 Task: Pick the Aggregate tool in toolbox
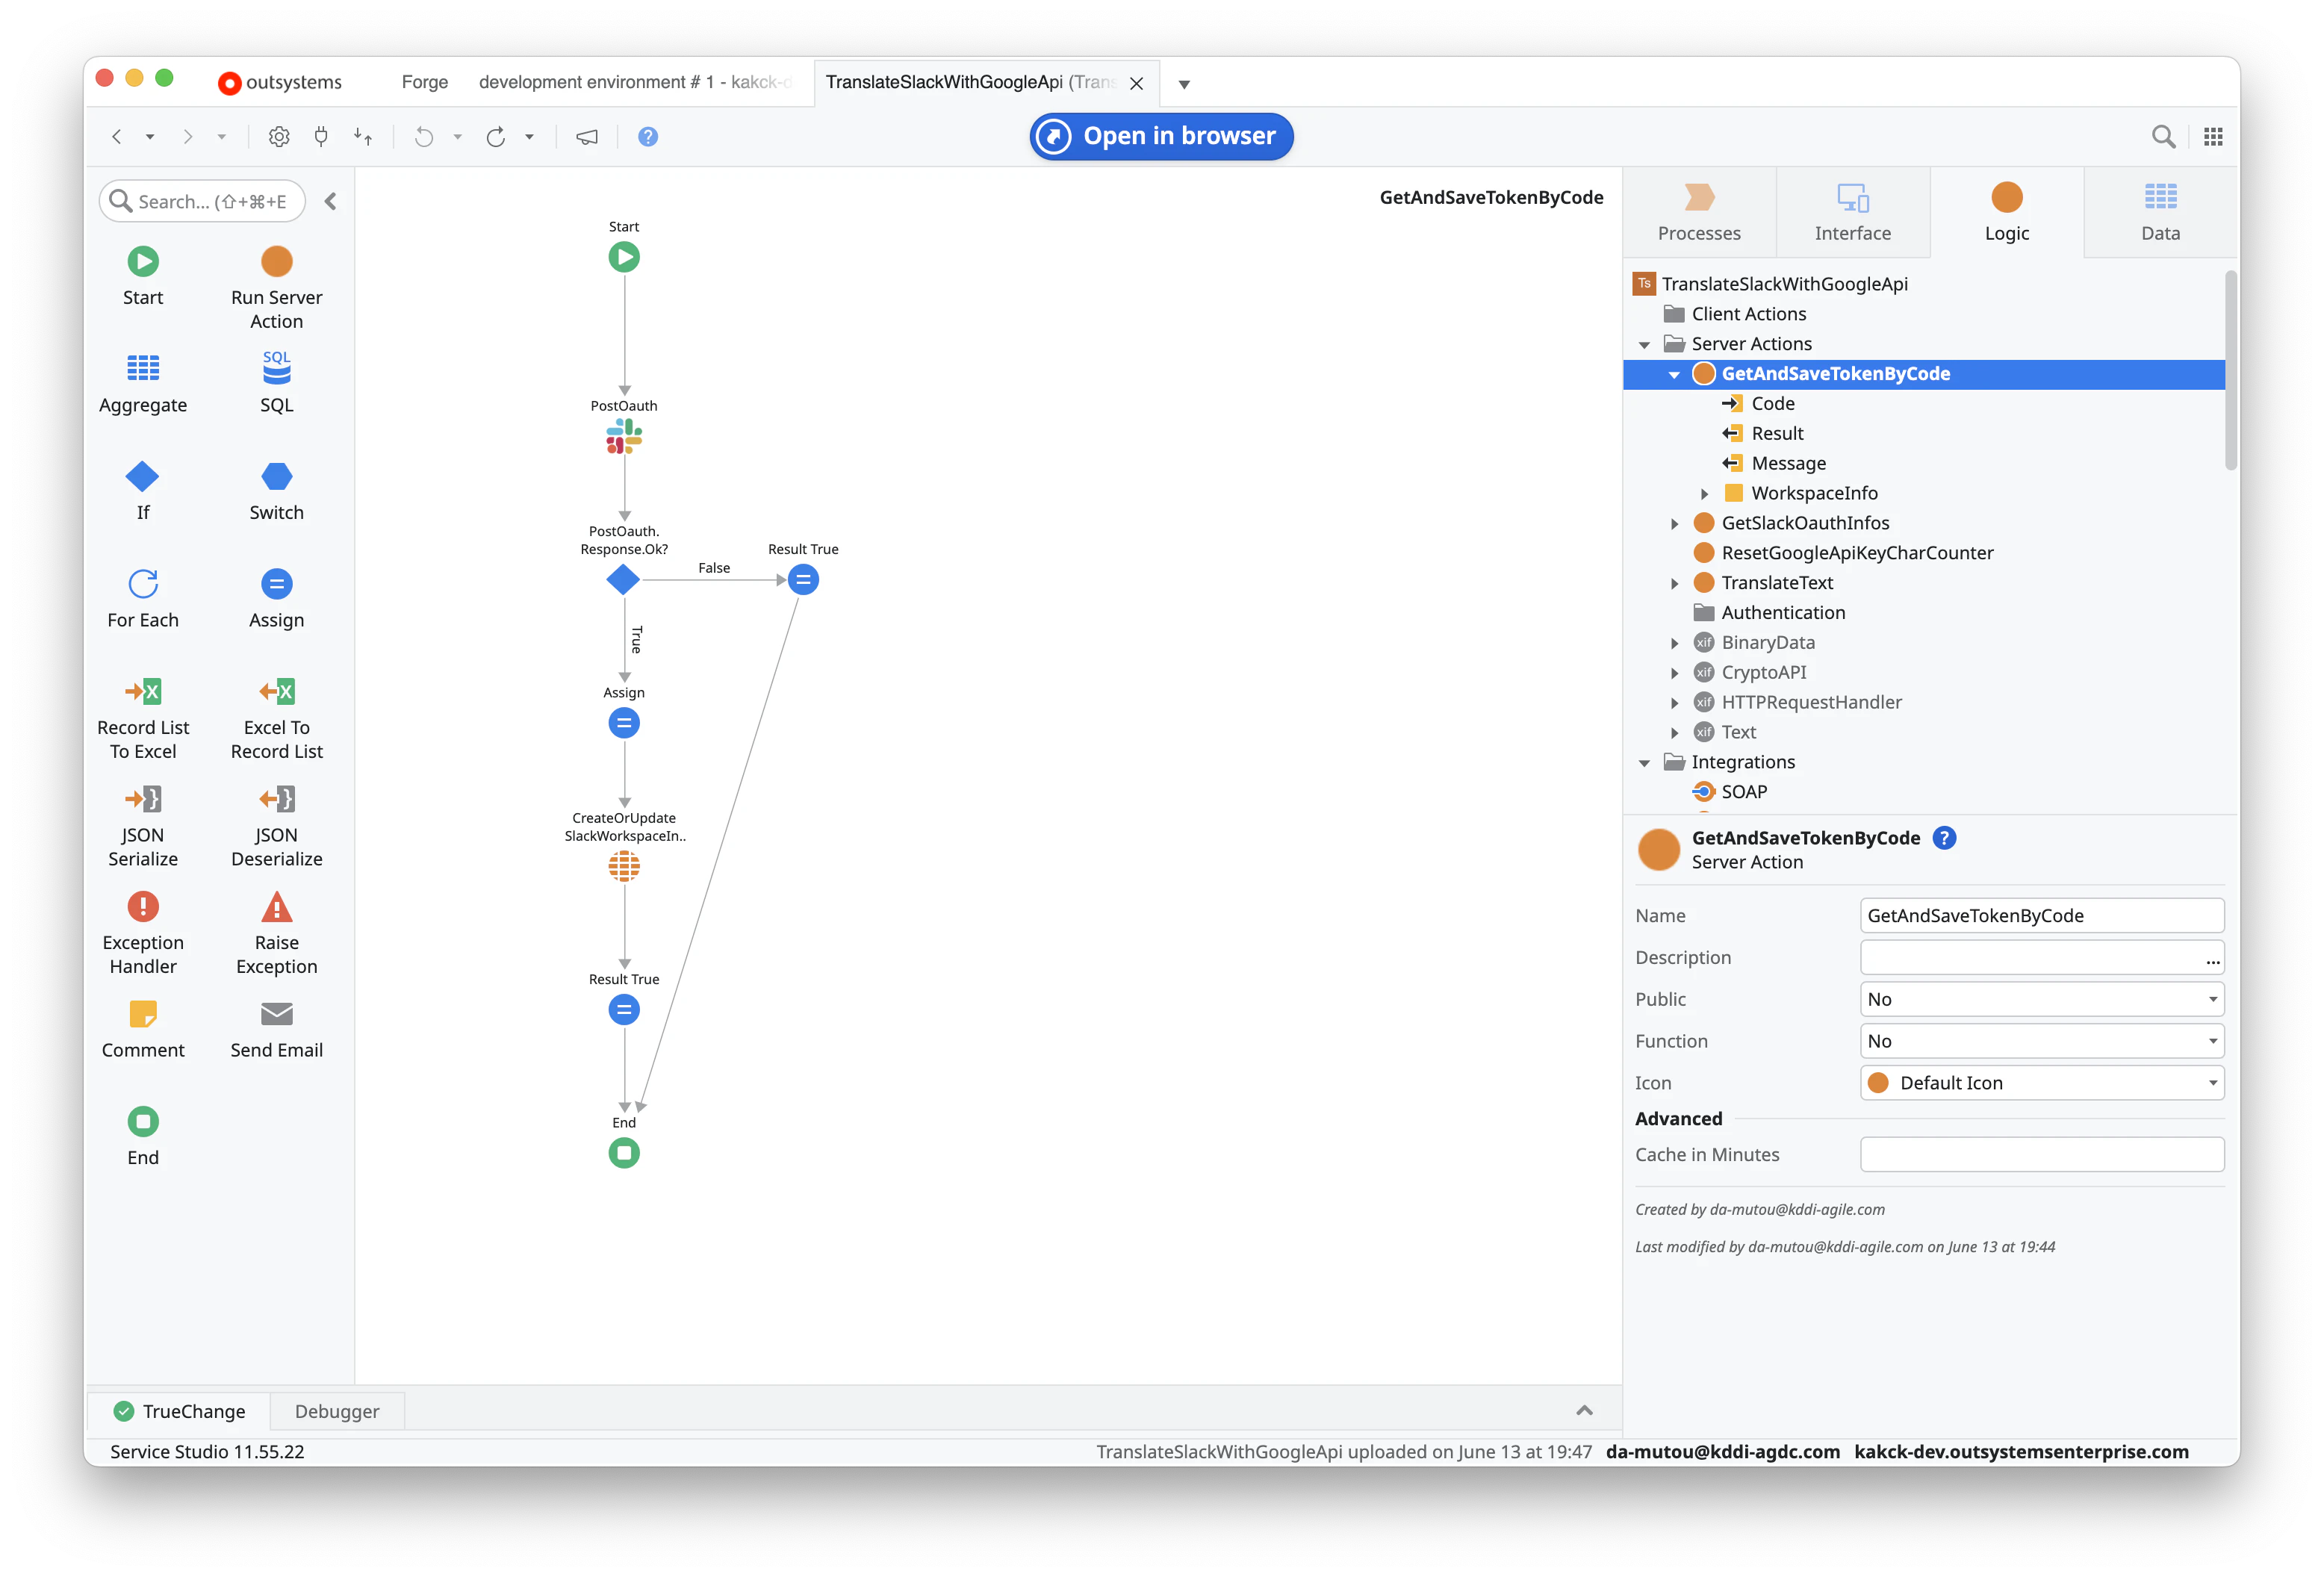pos(143,383)
